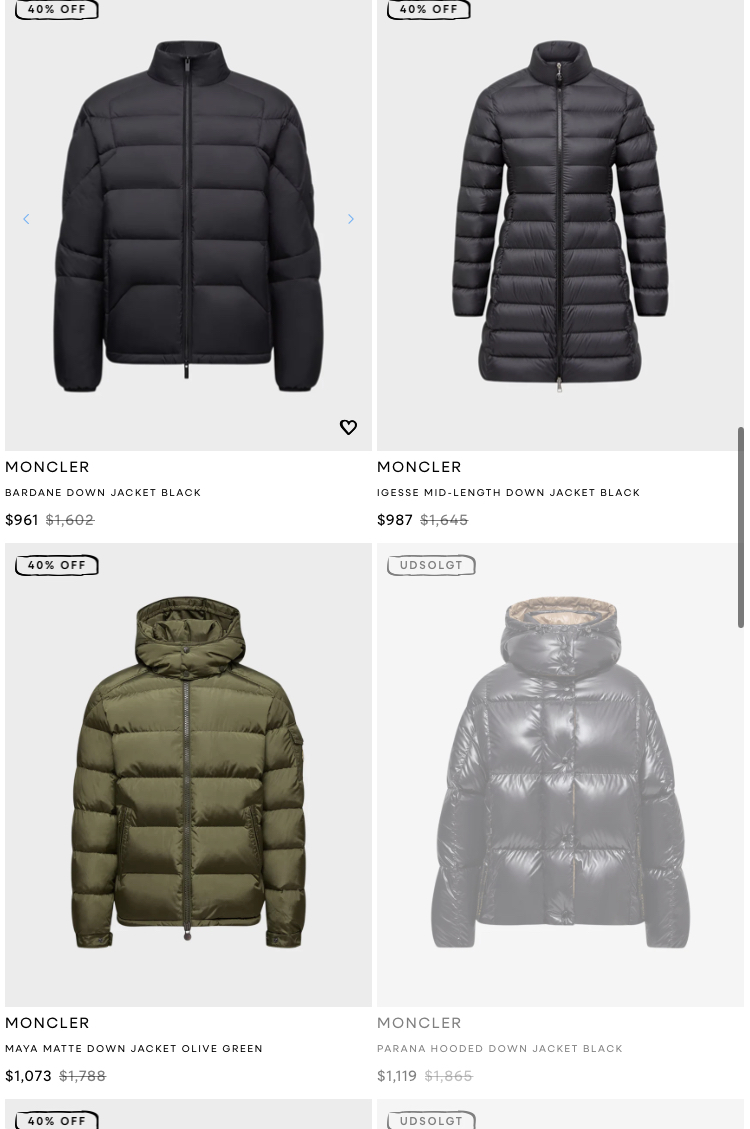This screenshot has width=750, height=1129.
Task: Click the page vertical scrollbar handle
Action: coord(741,527)
